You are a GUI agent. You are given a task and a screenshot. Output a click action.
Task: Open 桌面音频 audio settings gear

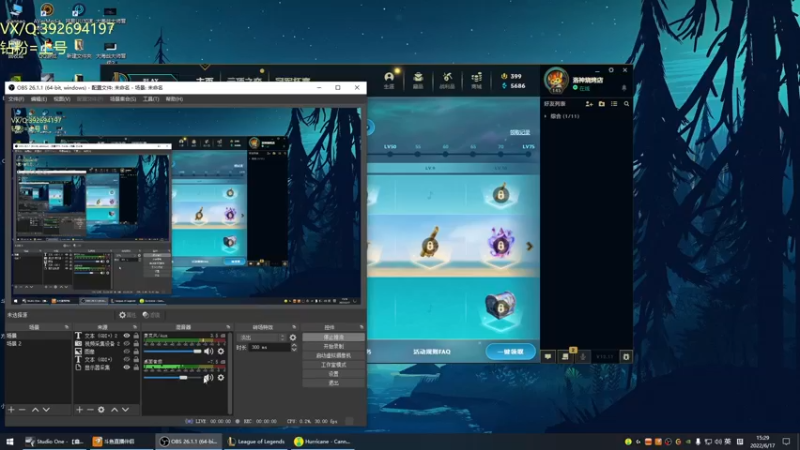221,378
